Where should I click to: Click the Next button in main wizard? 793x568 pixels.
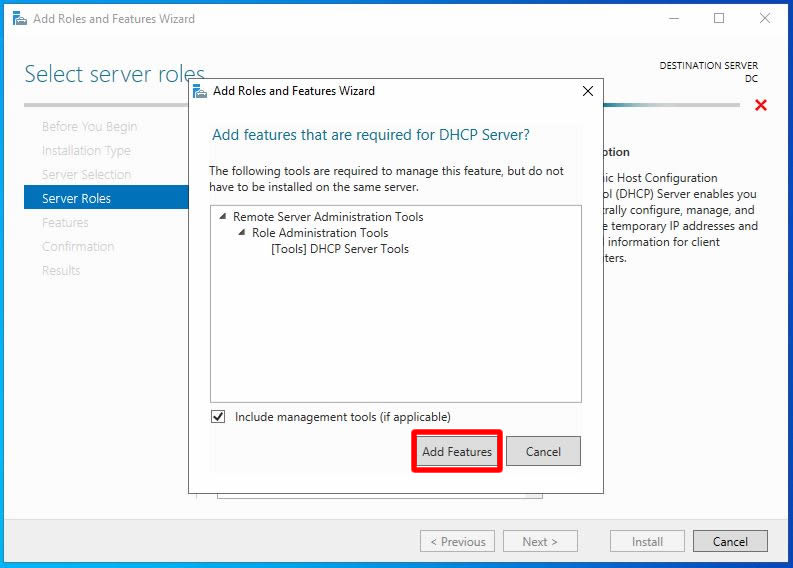pyautogui.click(x=540, y=541)
